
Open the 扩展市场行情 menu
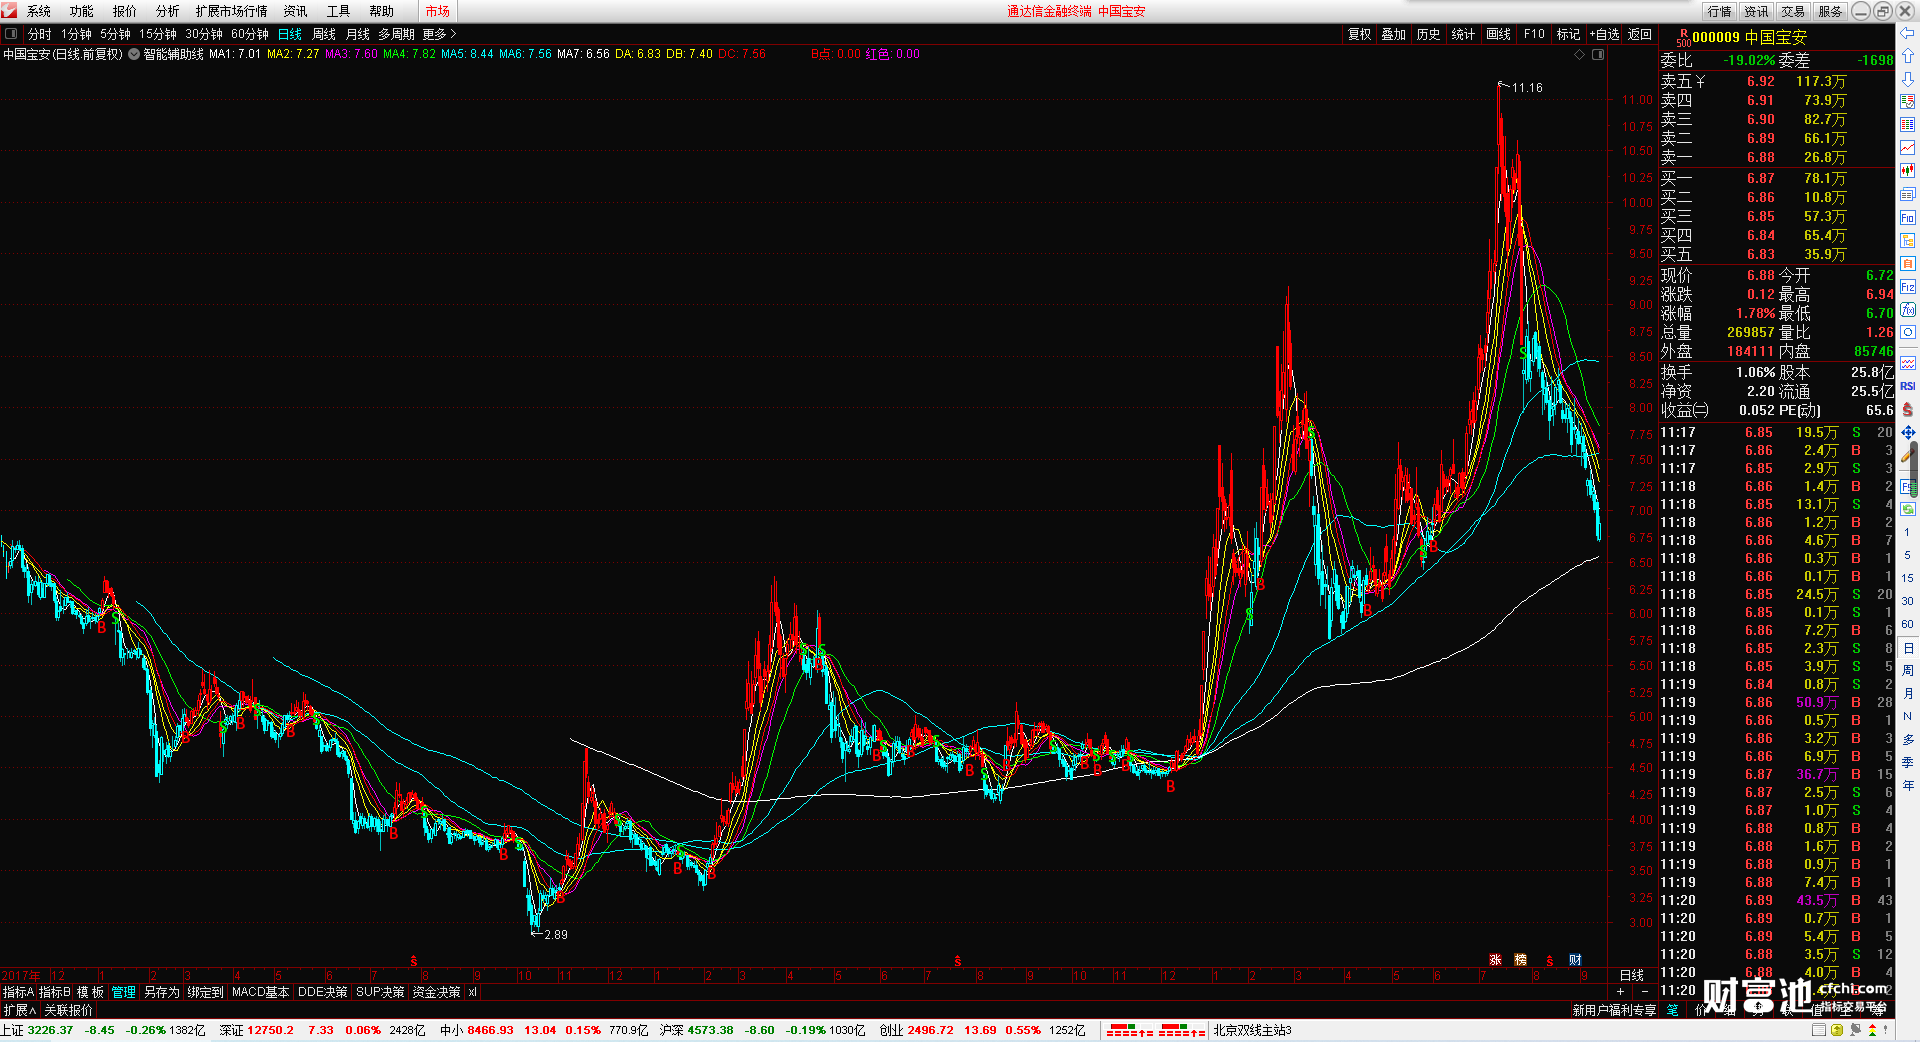tap(231, 11)
